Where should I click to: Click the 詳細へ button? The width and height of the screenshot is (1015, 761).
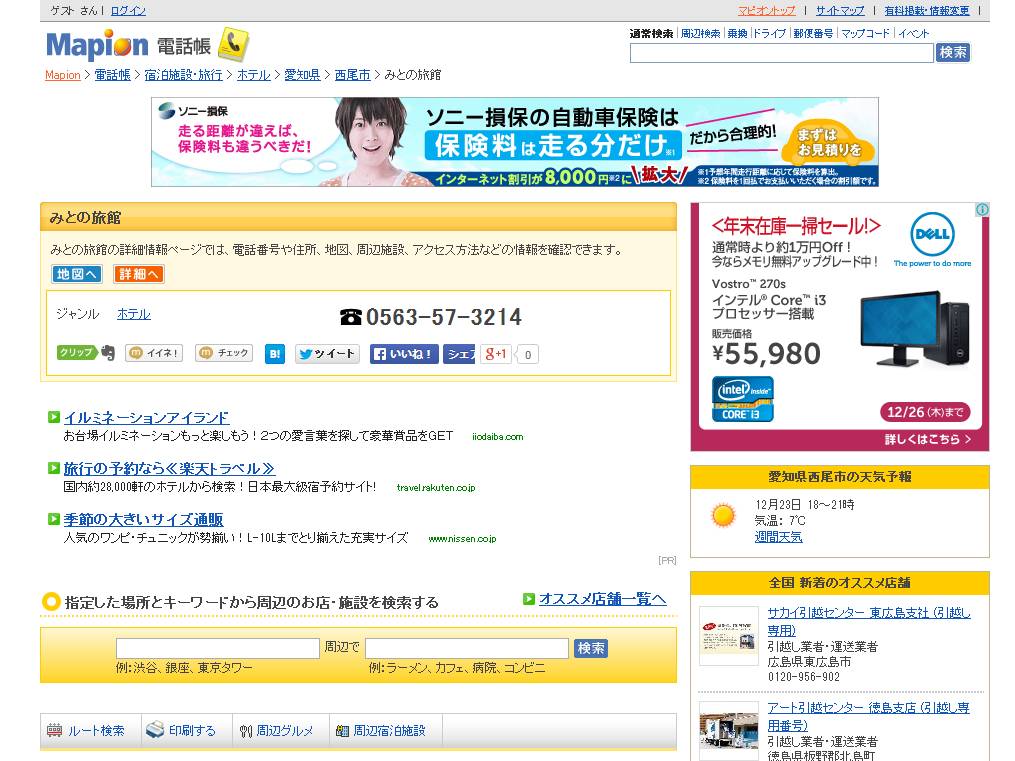(139, 274)
